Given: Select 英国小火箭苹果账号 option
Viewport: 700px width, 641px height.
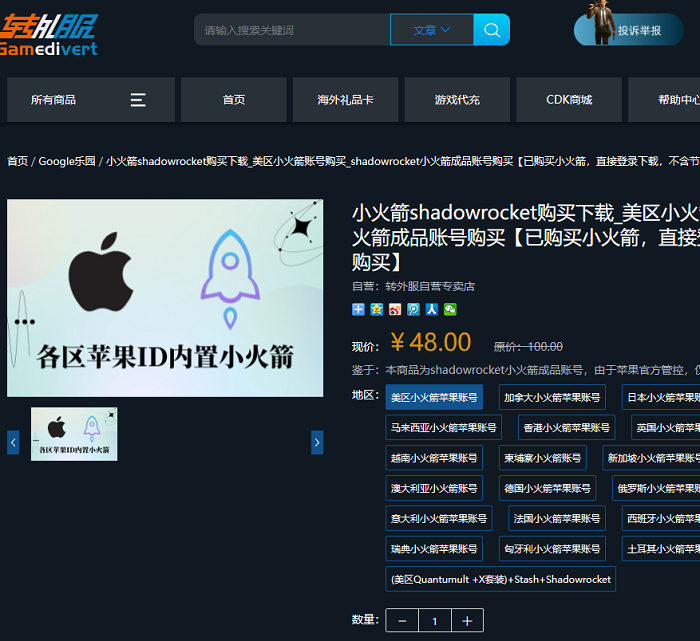Looking at the screenshot, I should click(666, 428).
